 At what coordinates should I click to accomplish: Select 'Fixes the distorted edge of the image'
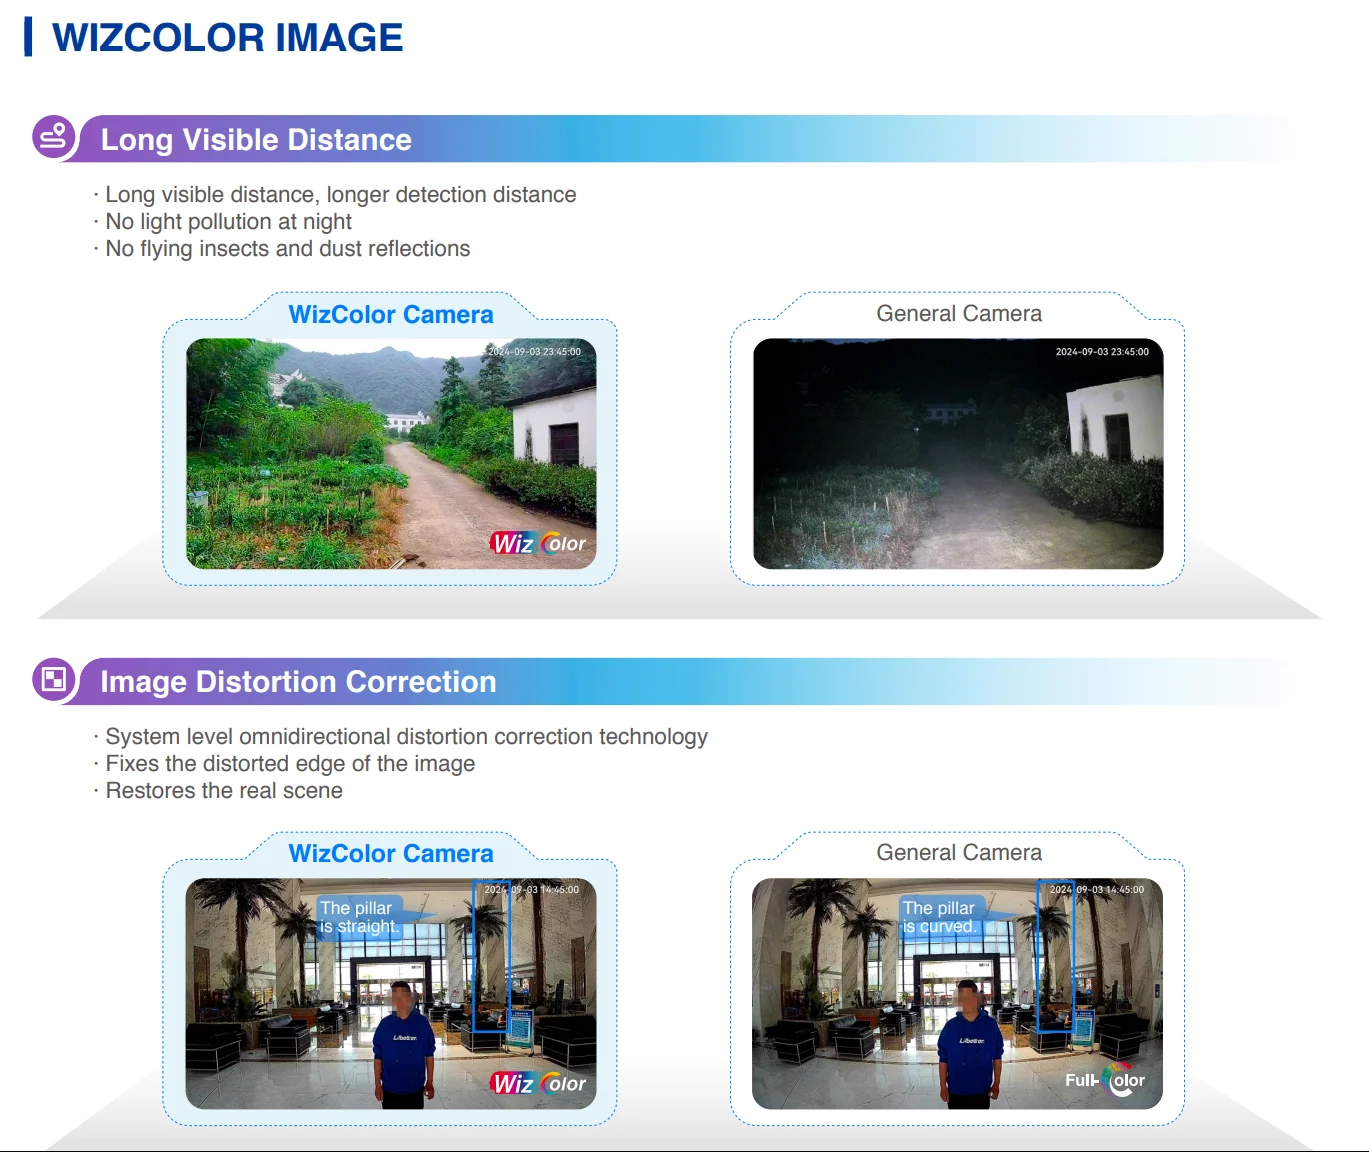click(290, 764)
